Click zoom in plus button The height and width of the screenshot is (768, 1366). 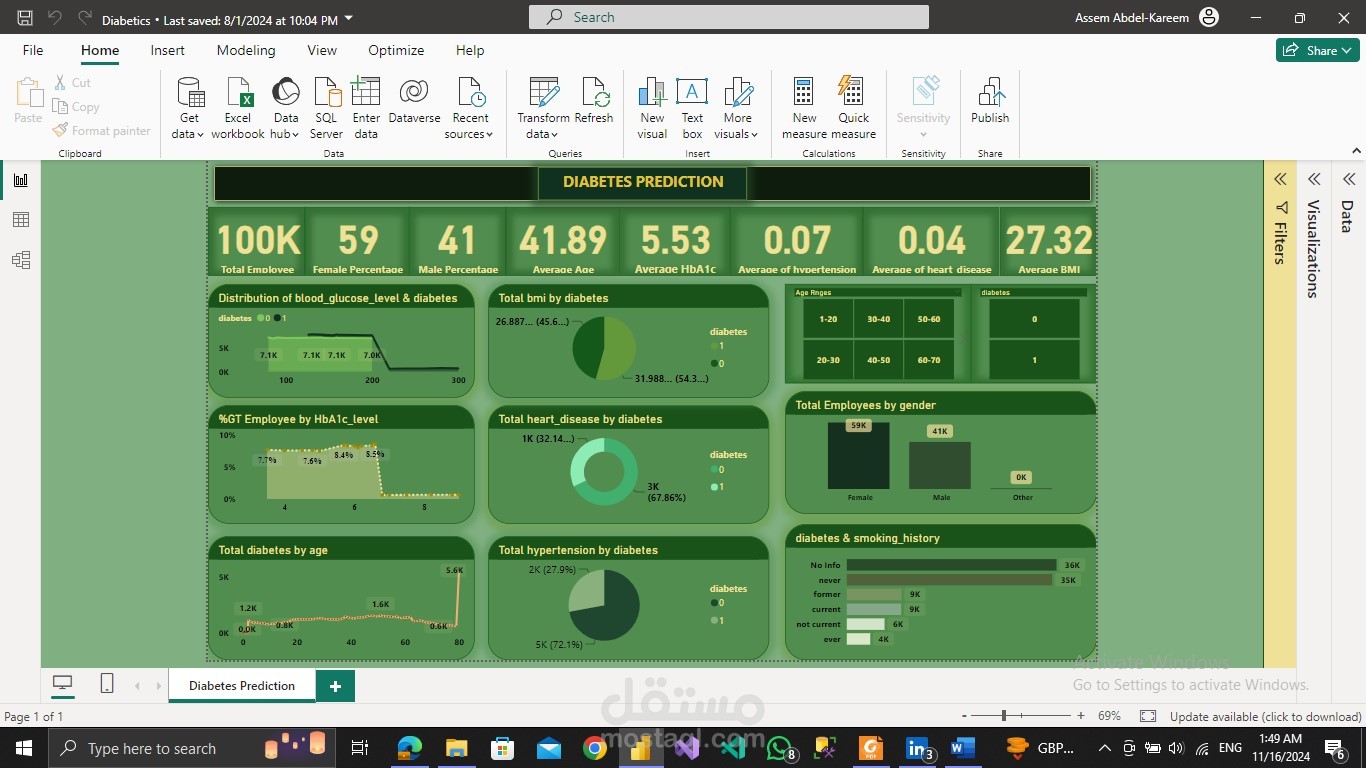point(1081,716)
